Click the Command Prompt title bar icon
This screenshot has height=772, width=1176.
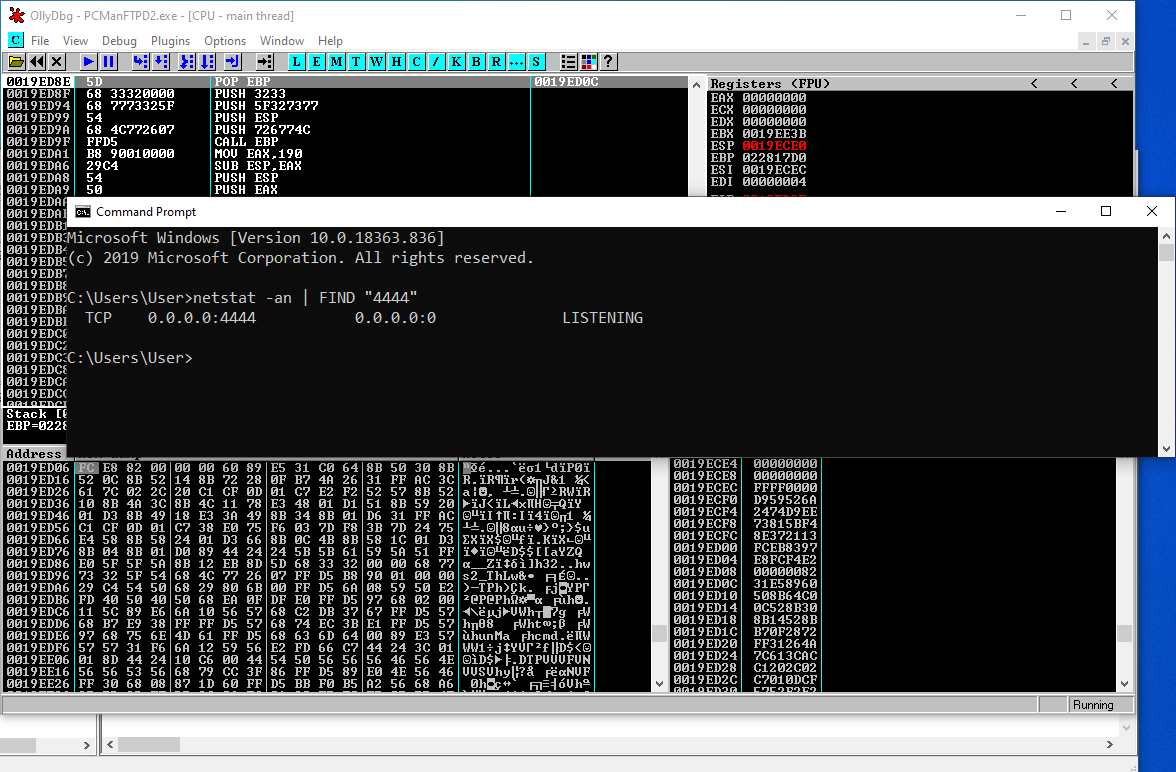point(83,212)
